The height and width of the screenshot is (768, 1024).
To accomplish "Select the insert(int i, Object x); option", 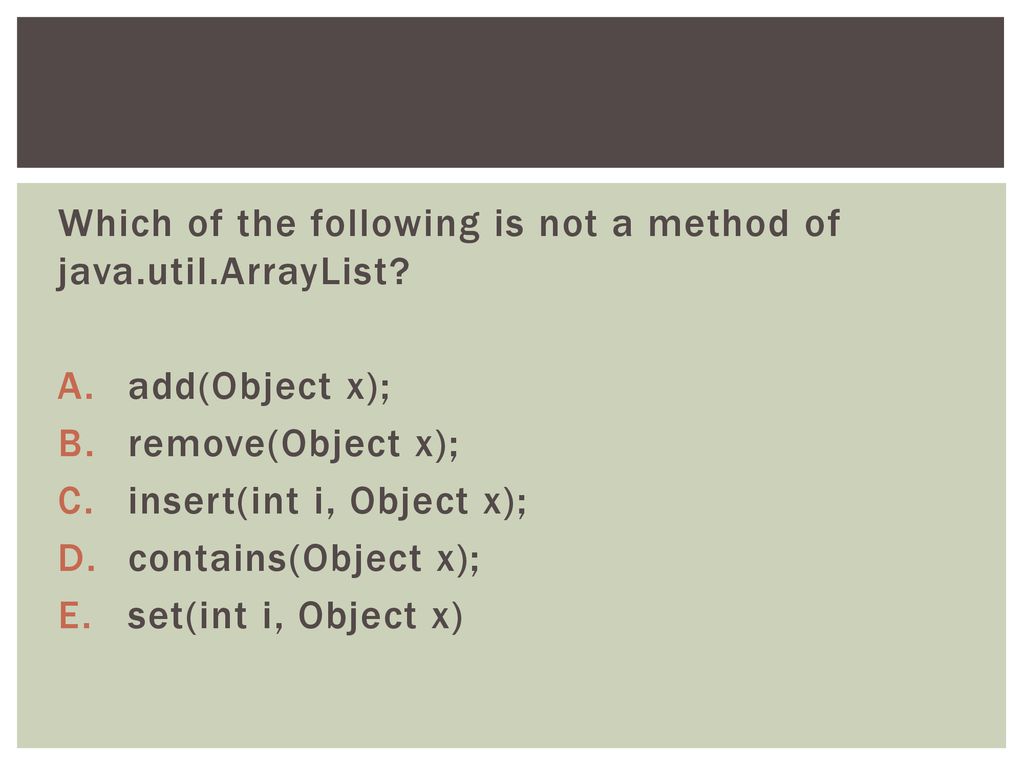I will pyautogui.click(x=327, y=502).
